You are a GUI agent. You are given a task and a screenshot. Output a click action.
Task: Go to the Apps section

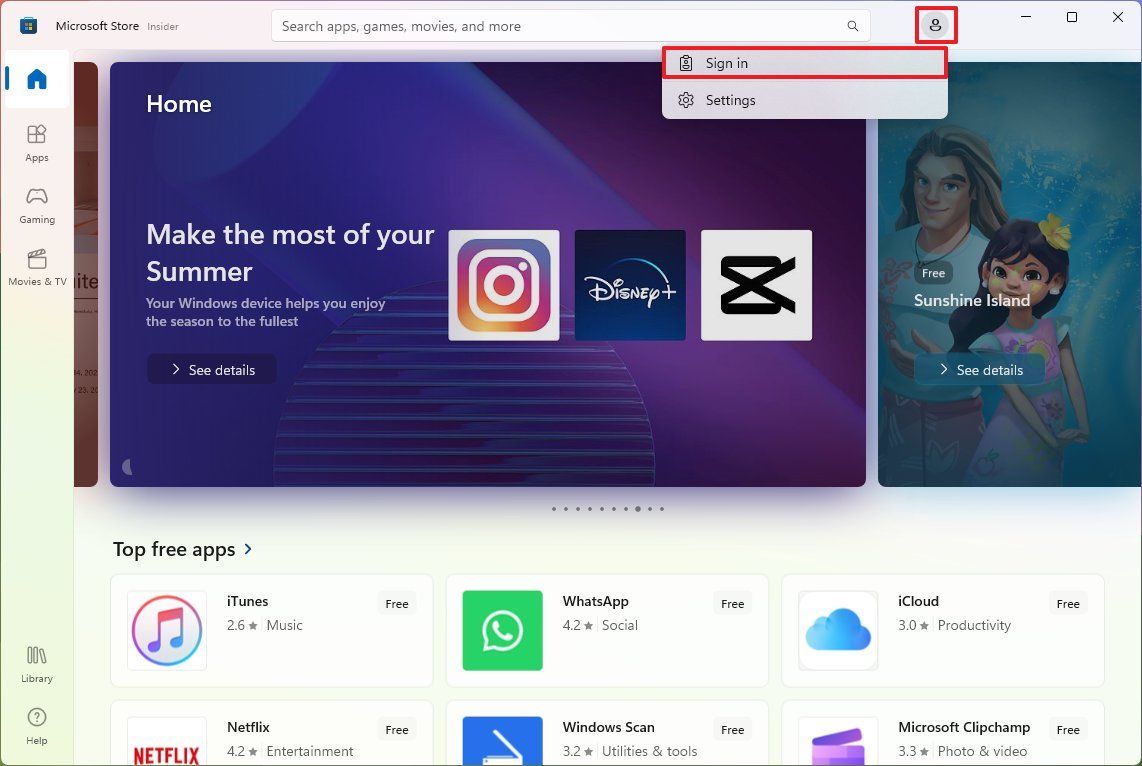(x=36, y=143)
